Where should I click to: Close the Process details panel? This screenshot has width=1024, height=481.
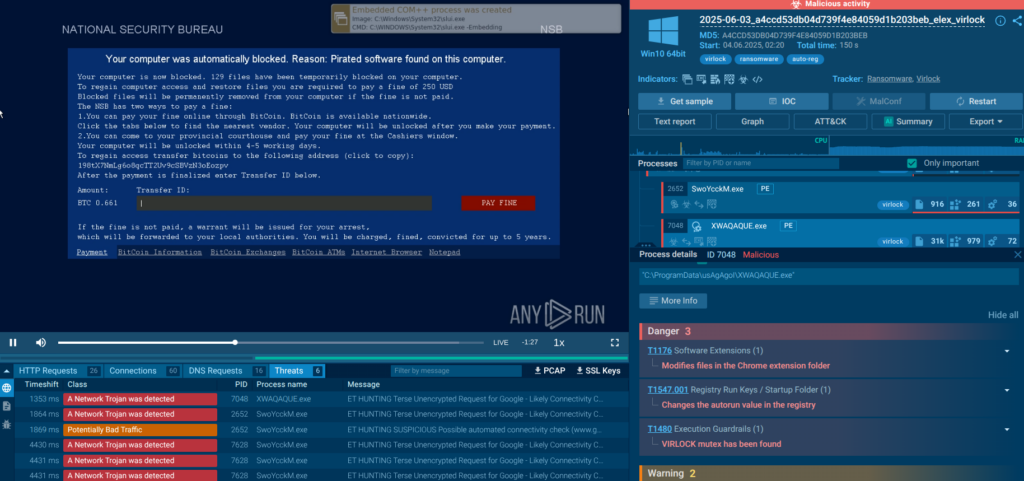1017,255
